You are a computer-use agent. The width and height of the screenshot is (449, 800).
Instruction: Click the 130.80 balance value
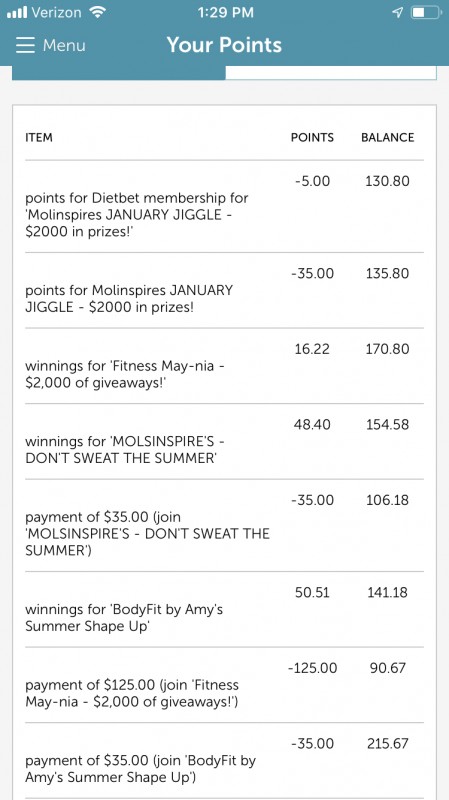click(x=387, y=181)
